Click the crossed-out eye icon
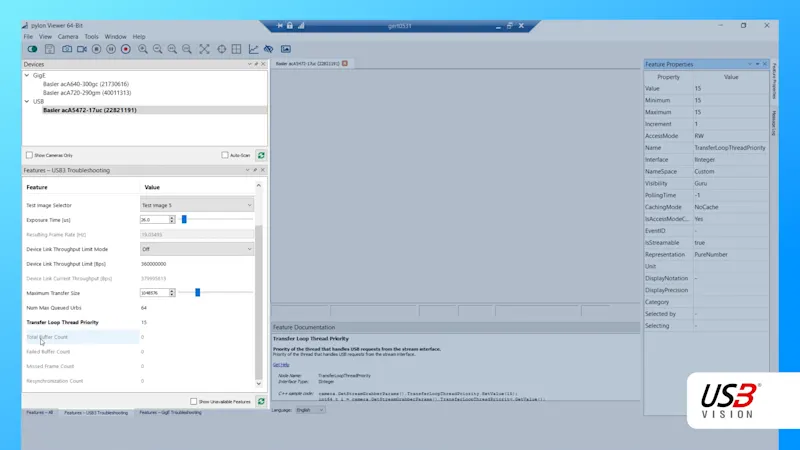Screen dimensions: 800x450 [268, 49]
